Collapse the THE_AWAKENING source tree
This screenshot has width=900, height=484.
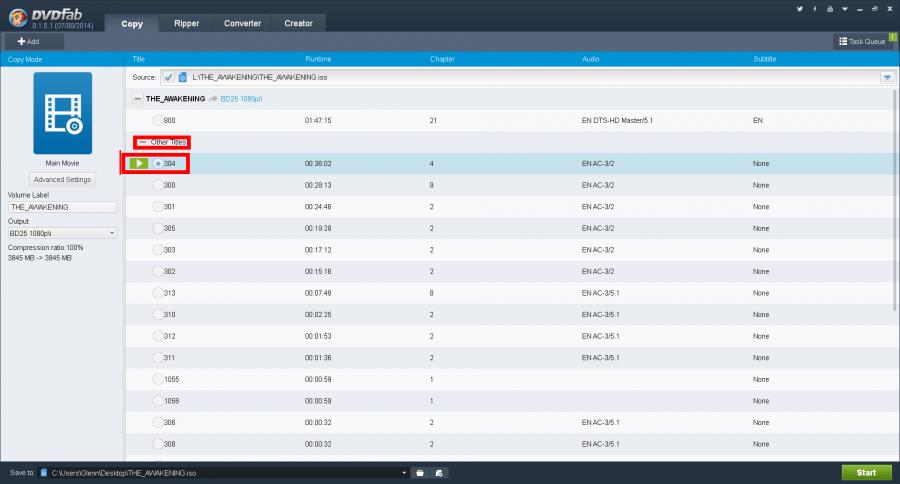[138, 99]
